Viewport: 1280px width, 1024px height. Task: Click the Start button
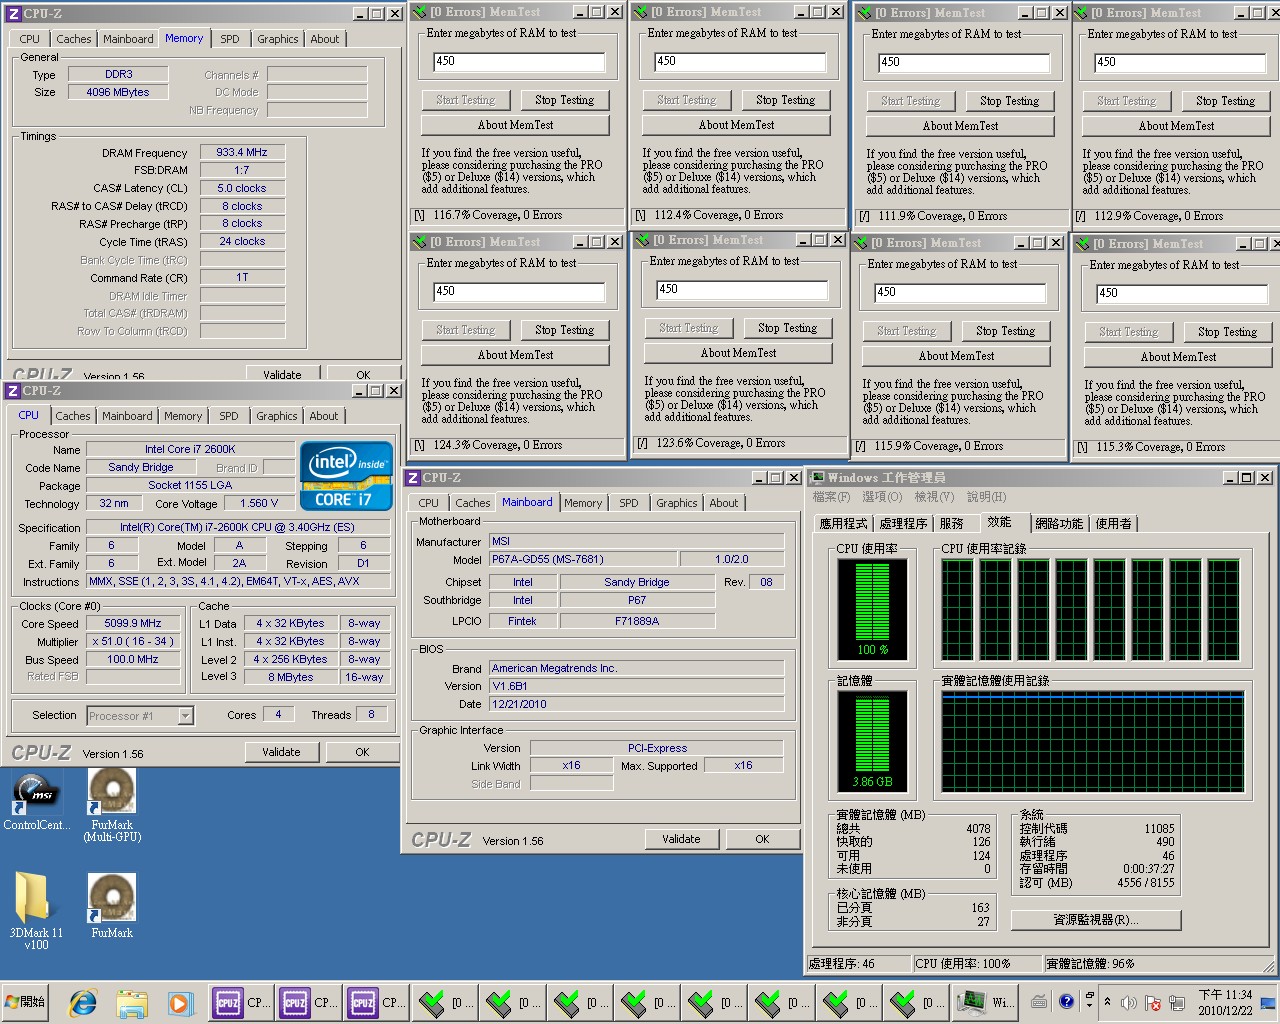tap(26, 1002)
